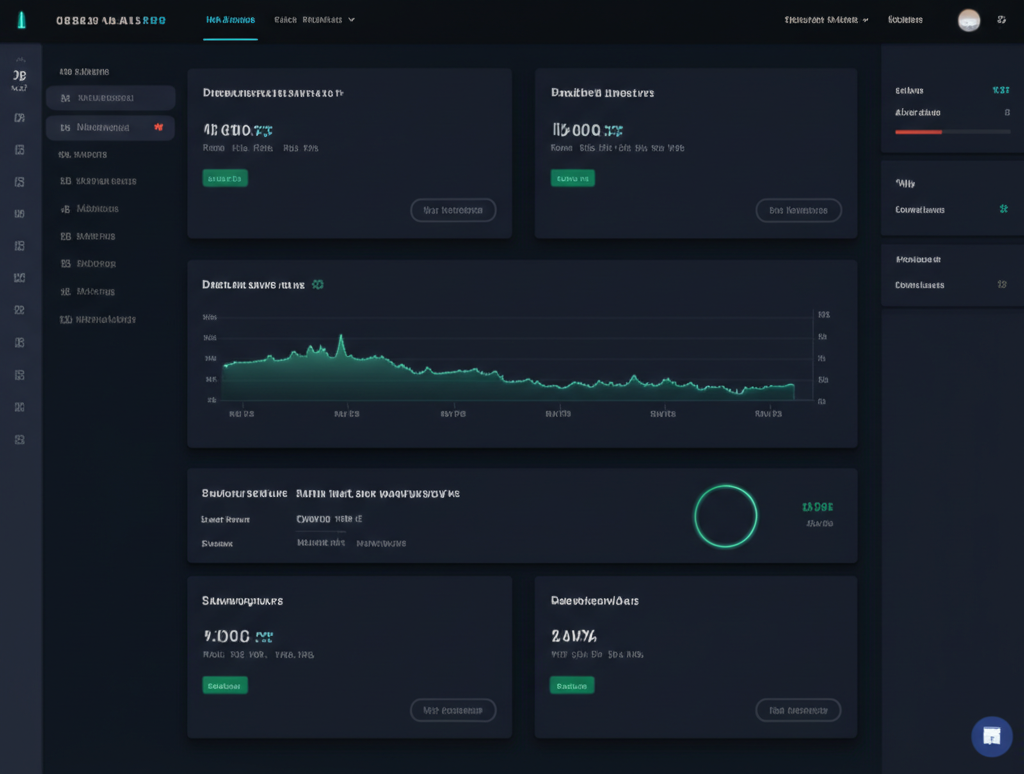Select the teal-underlined active tab in the header
Image resolution: width=1024 pixels, height=774 pixels.
(230, 19)
